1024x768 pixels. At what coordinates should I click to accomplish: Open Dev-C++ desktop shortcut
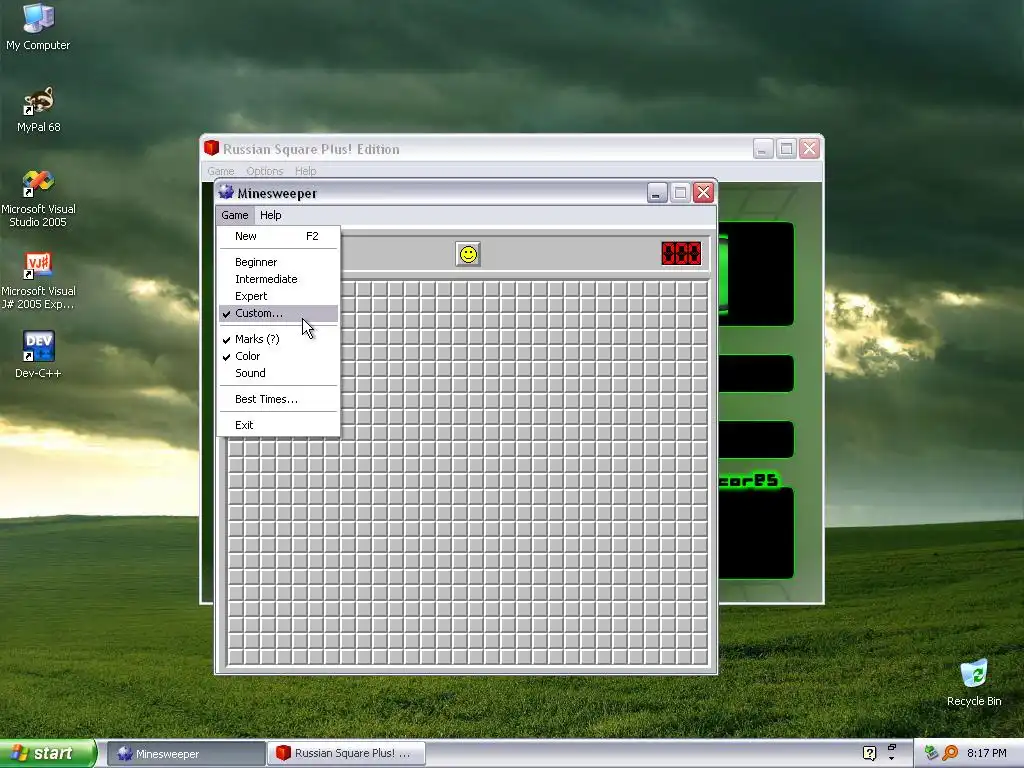click(x=38, y=355)
